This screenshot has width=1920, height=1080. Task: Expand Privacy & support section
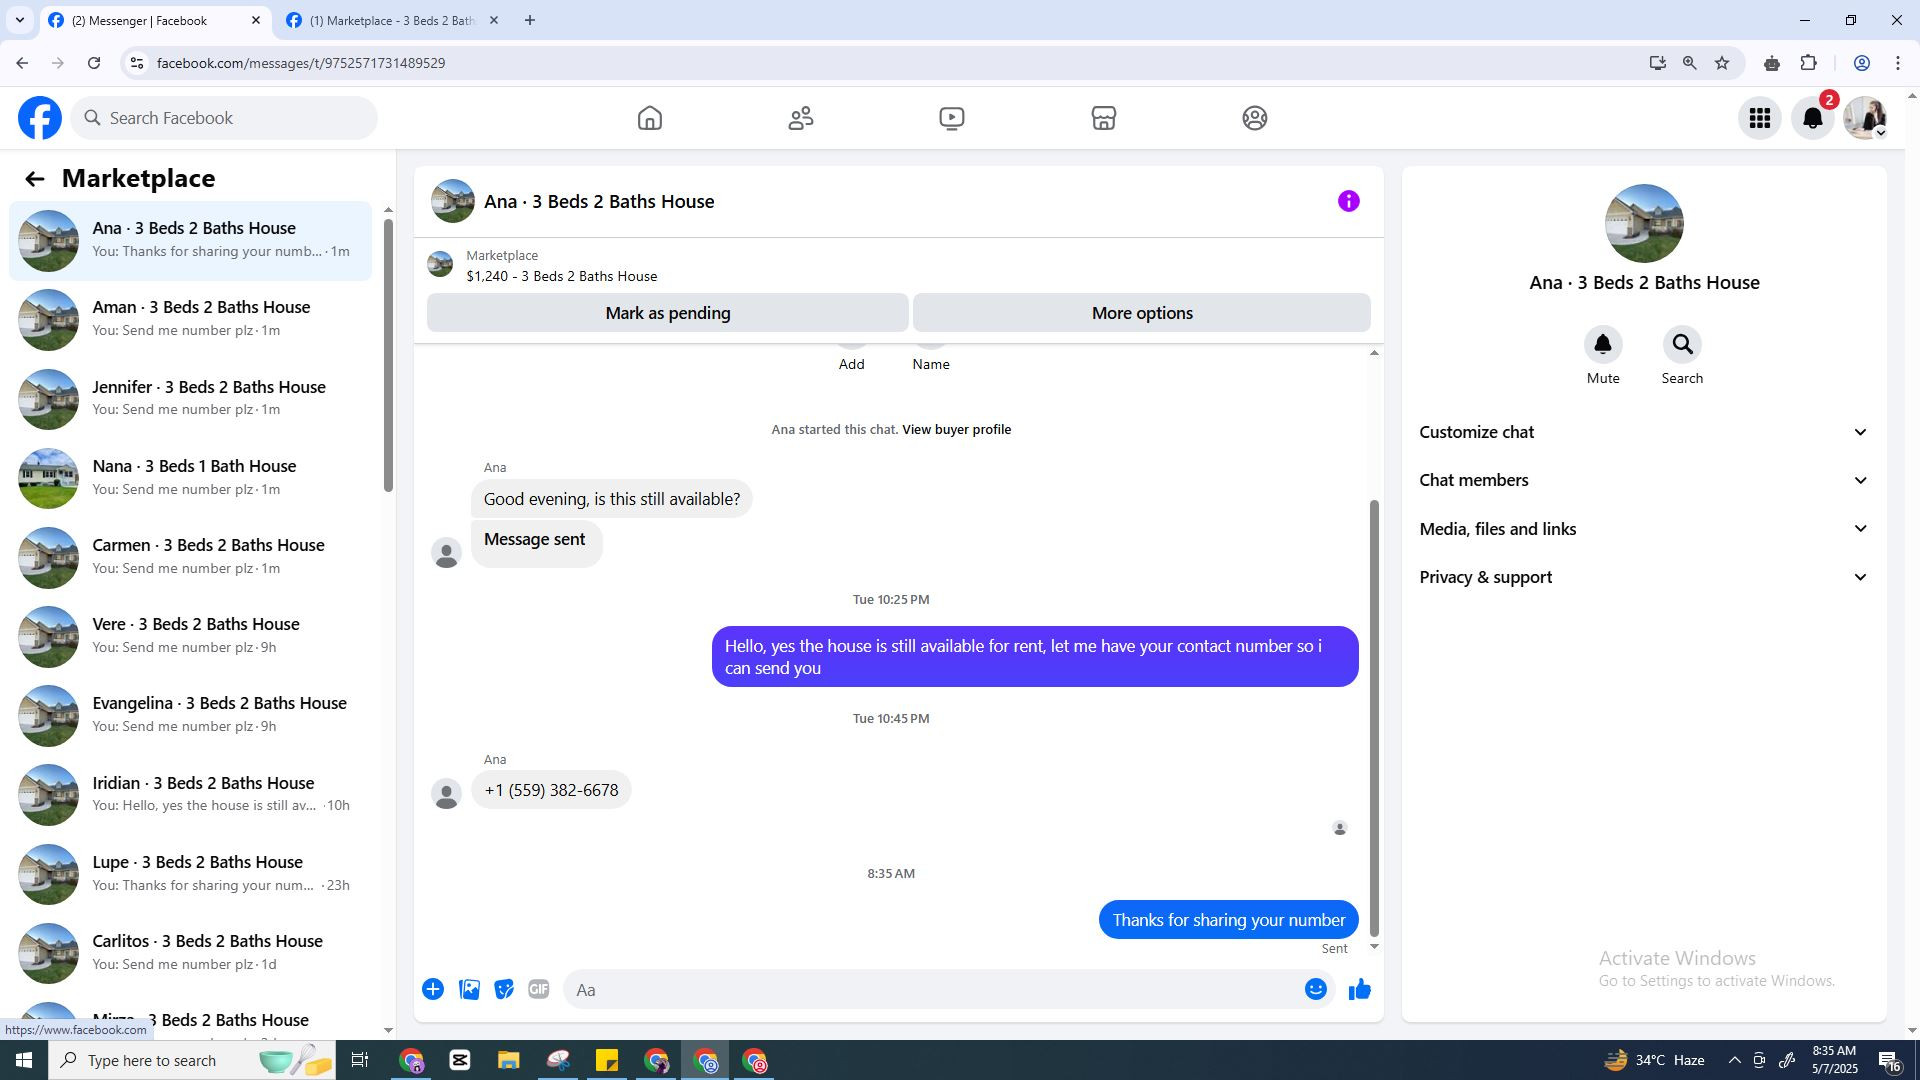[x=1643, y=577]
